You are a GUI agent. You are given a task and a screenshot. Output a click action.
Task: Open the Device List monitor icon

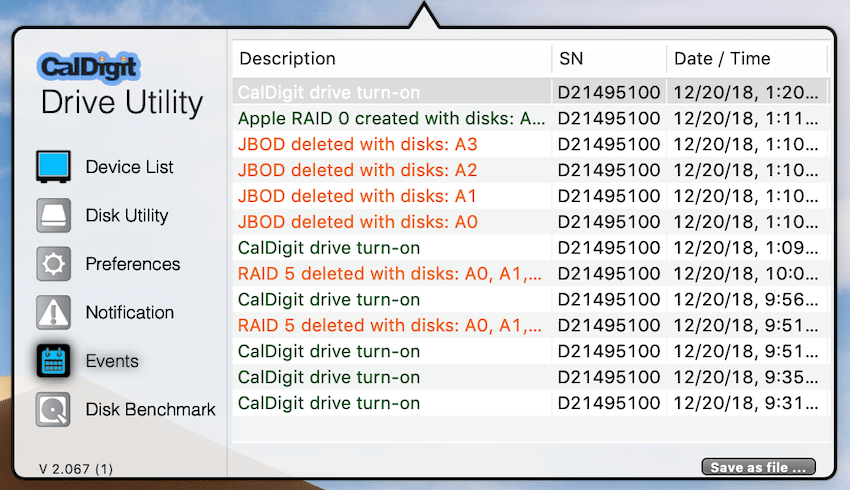(53, 166)
